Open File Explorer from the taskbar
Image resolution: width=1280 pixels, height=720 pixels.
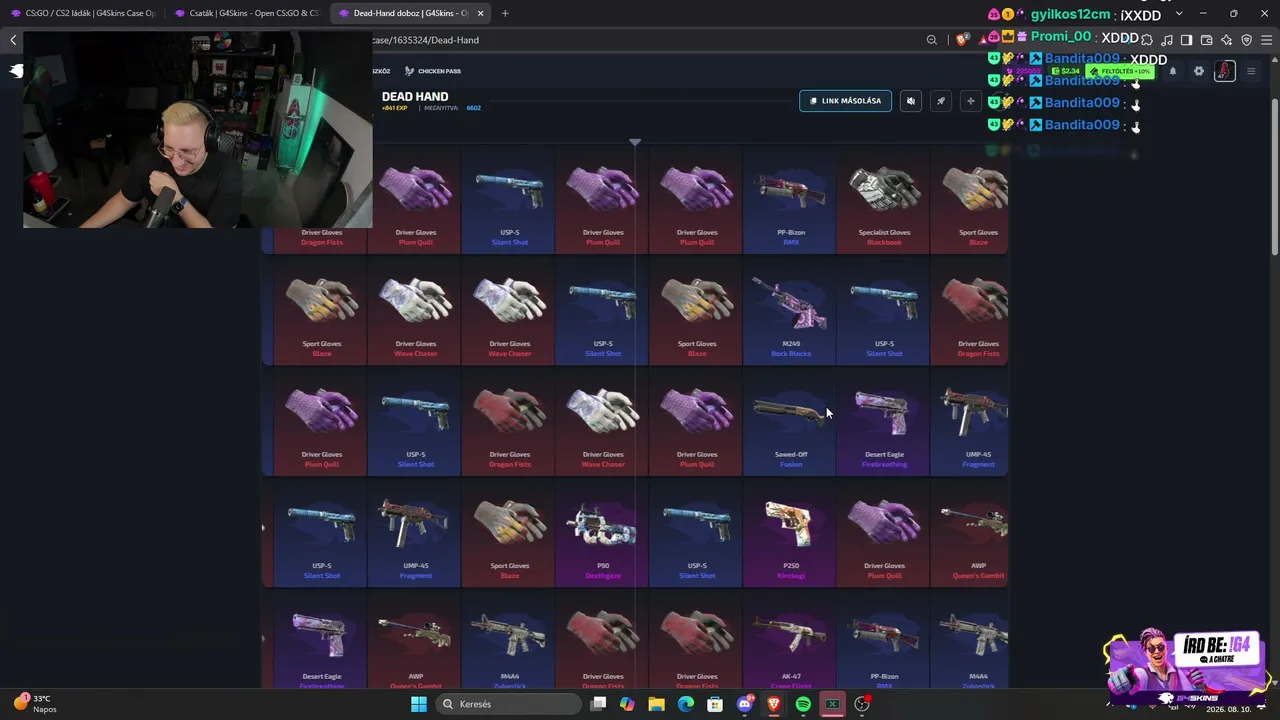click(656, 704)
